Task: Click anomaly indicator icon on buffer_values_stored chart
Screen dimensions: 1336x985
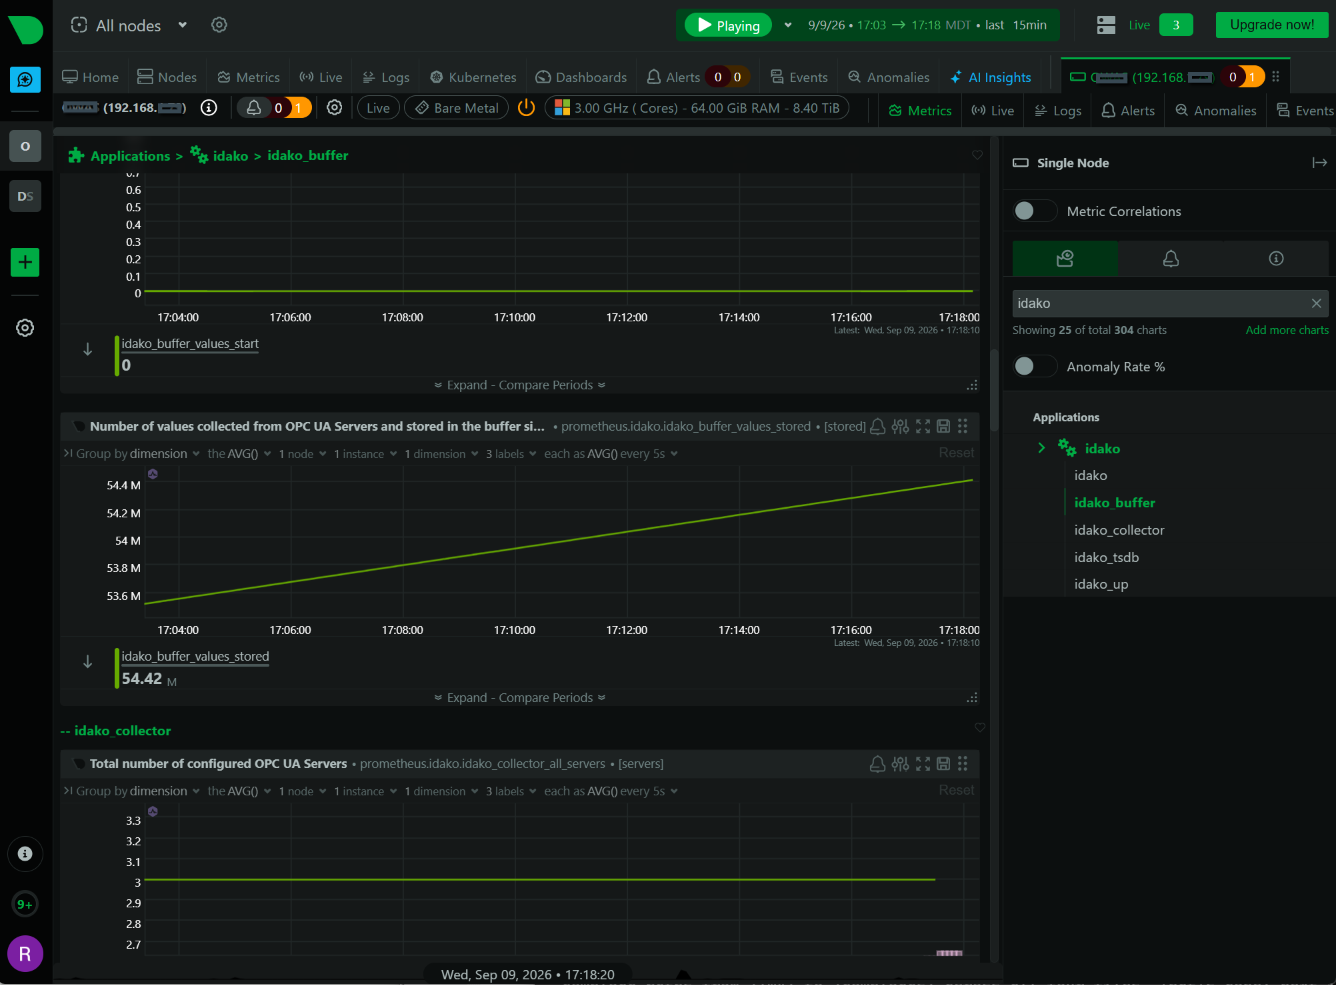Action: pos(153,474)
